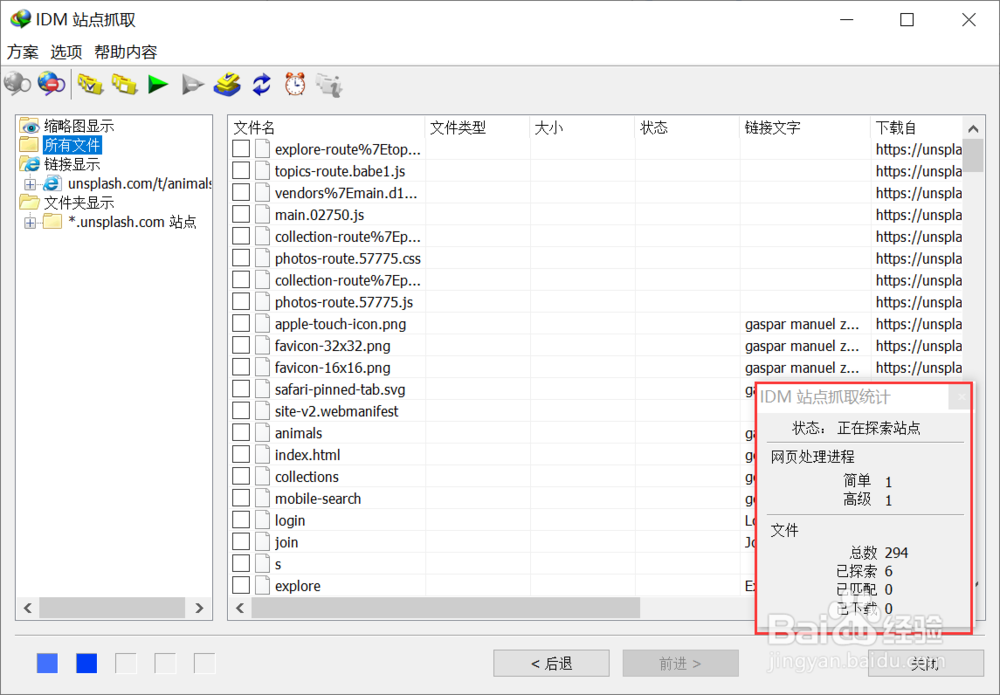This screenshot has width=1000, height=695.
Task: Click the IDM logo in title bar
Action: [x=20, y=19]
